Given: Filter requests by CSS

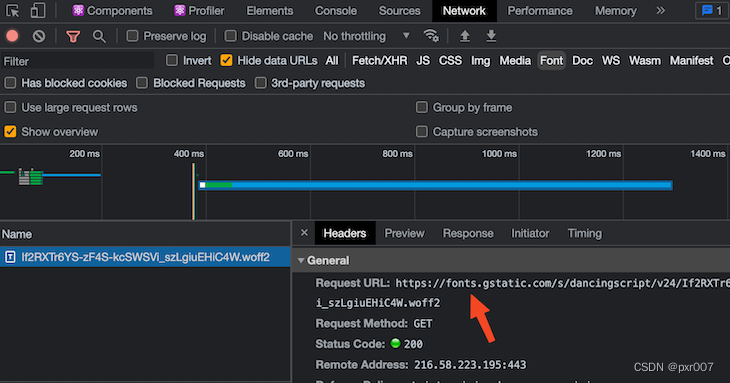Looking at the screenshot, I should 450,60.
